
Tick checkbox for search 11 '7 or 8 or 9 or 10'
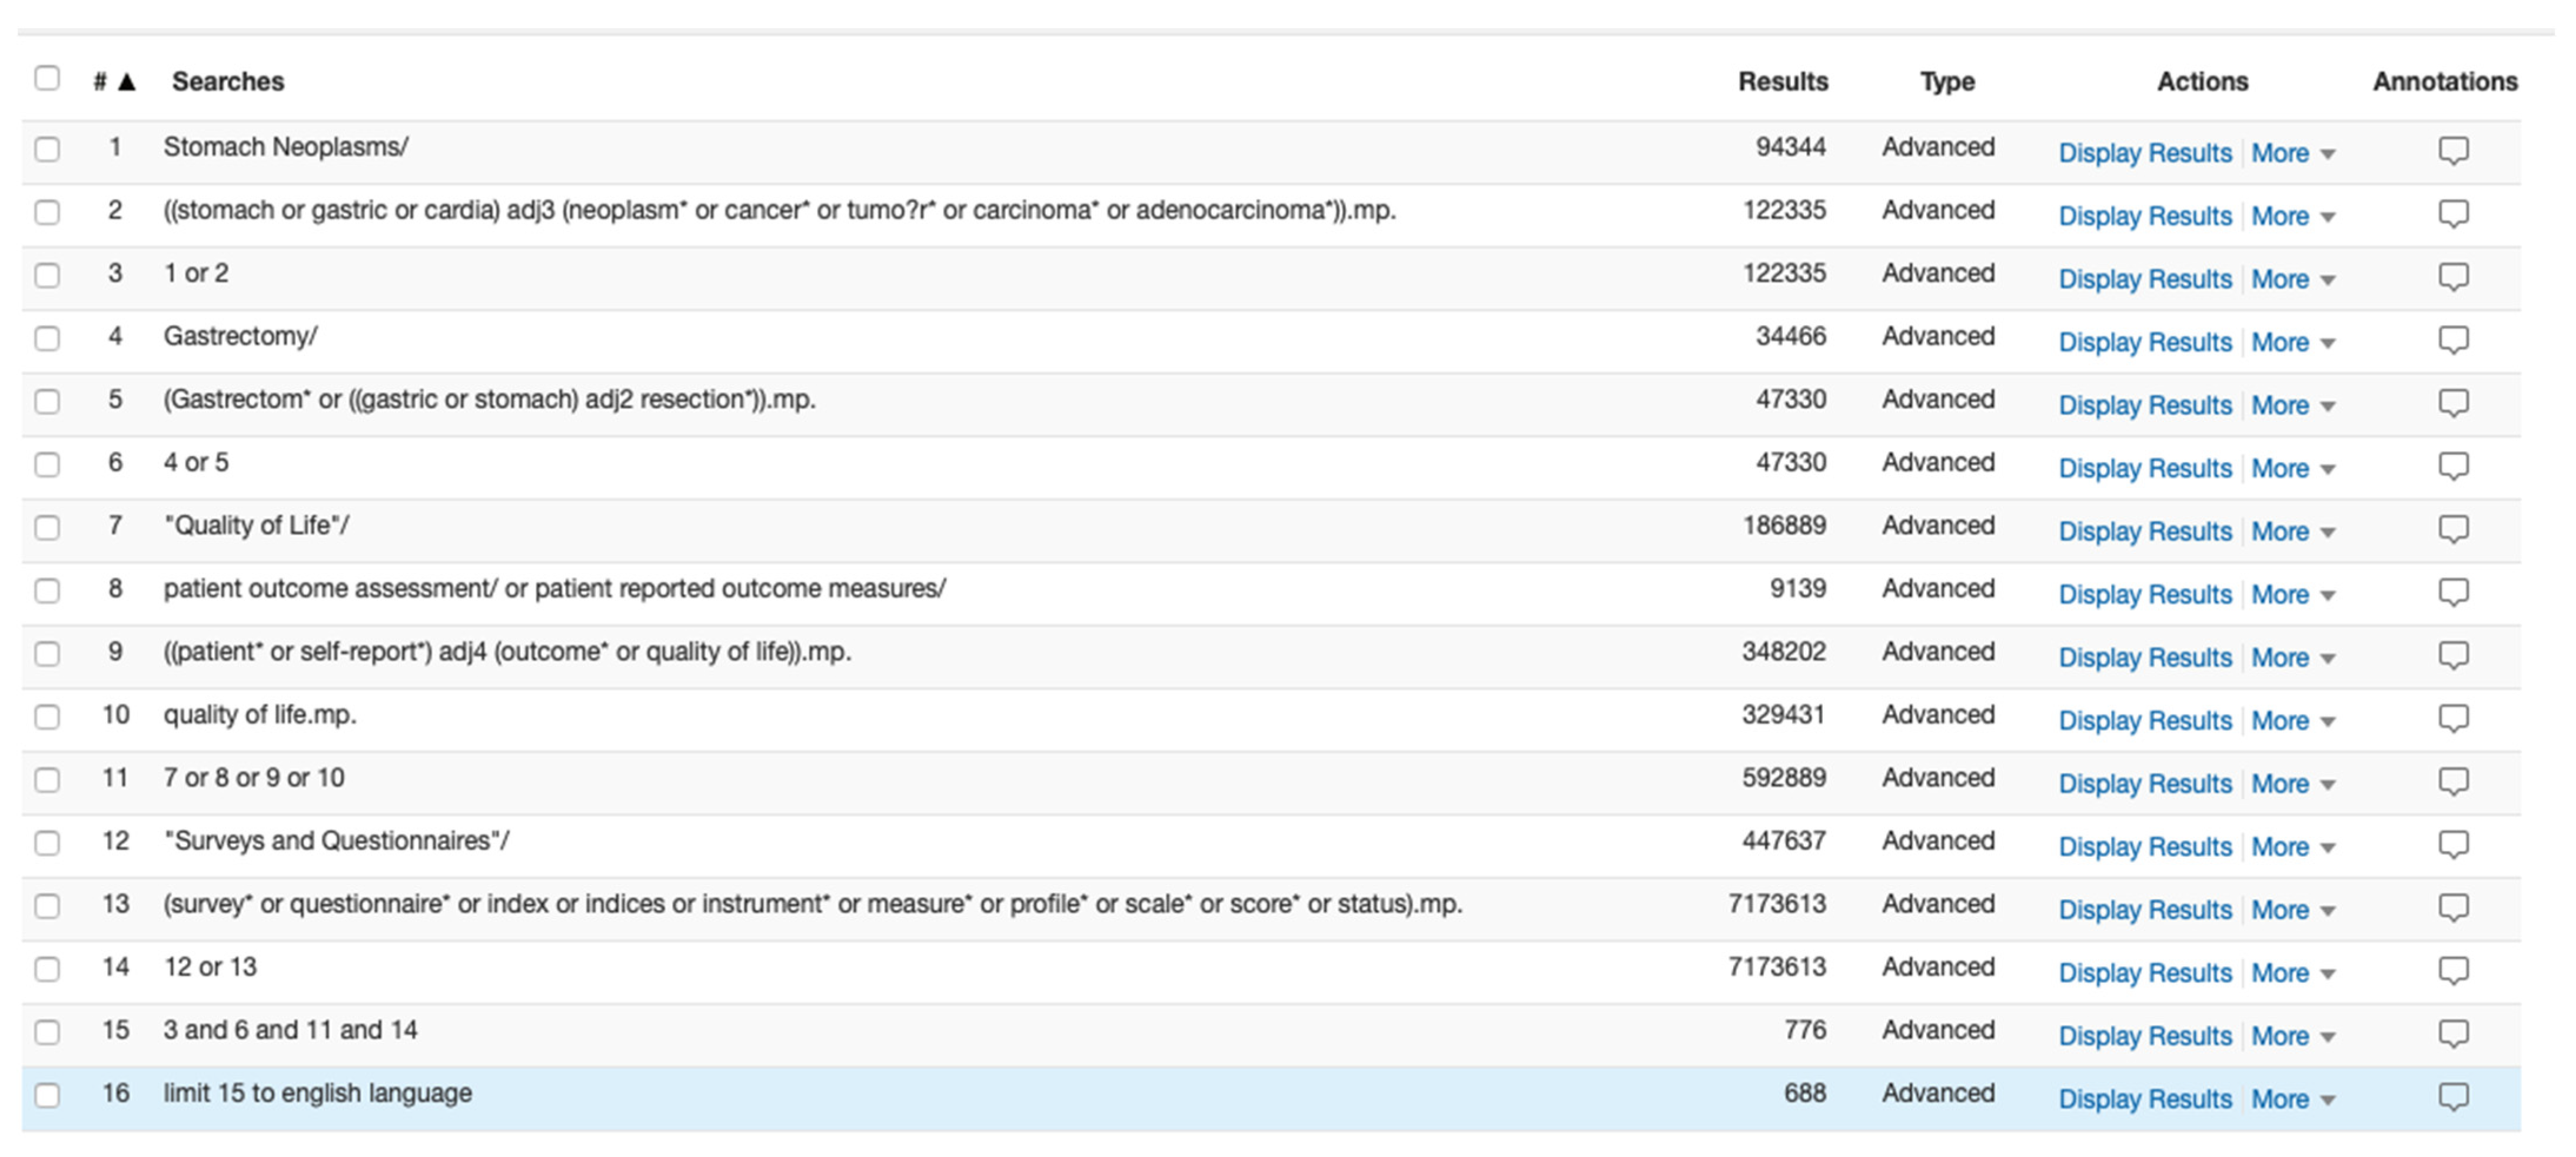(x=47, y=779)
